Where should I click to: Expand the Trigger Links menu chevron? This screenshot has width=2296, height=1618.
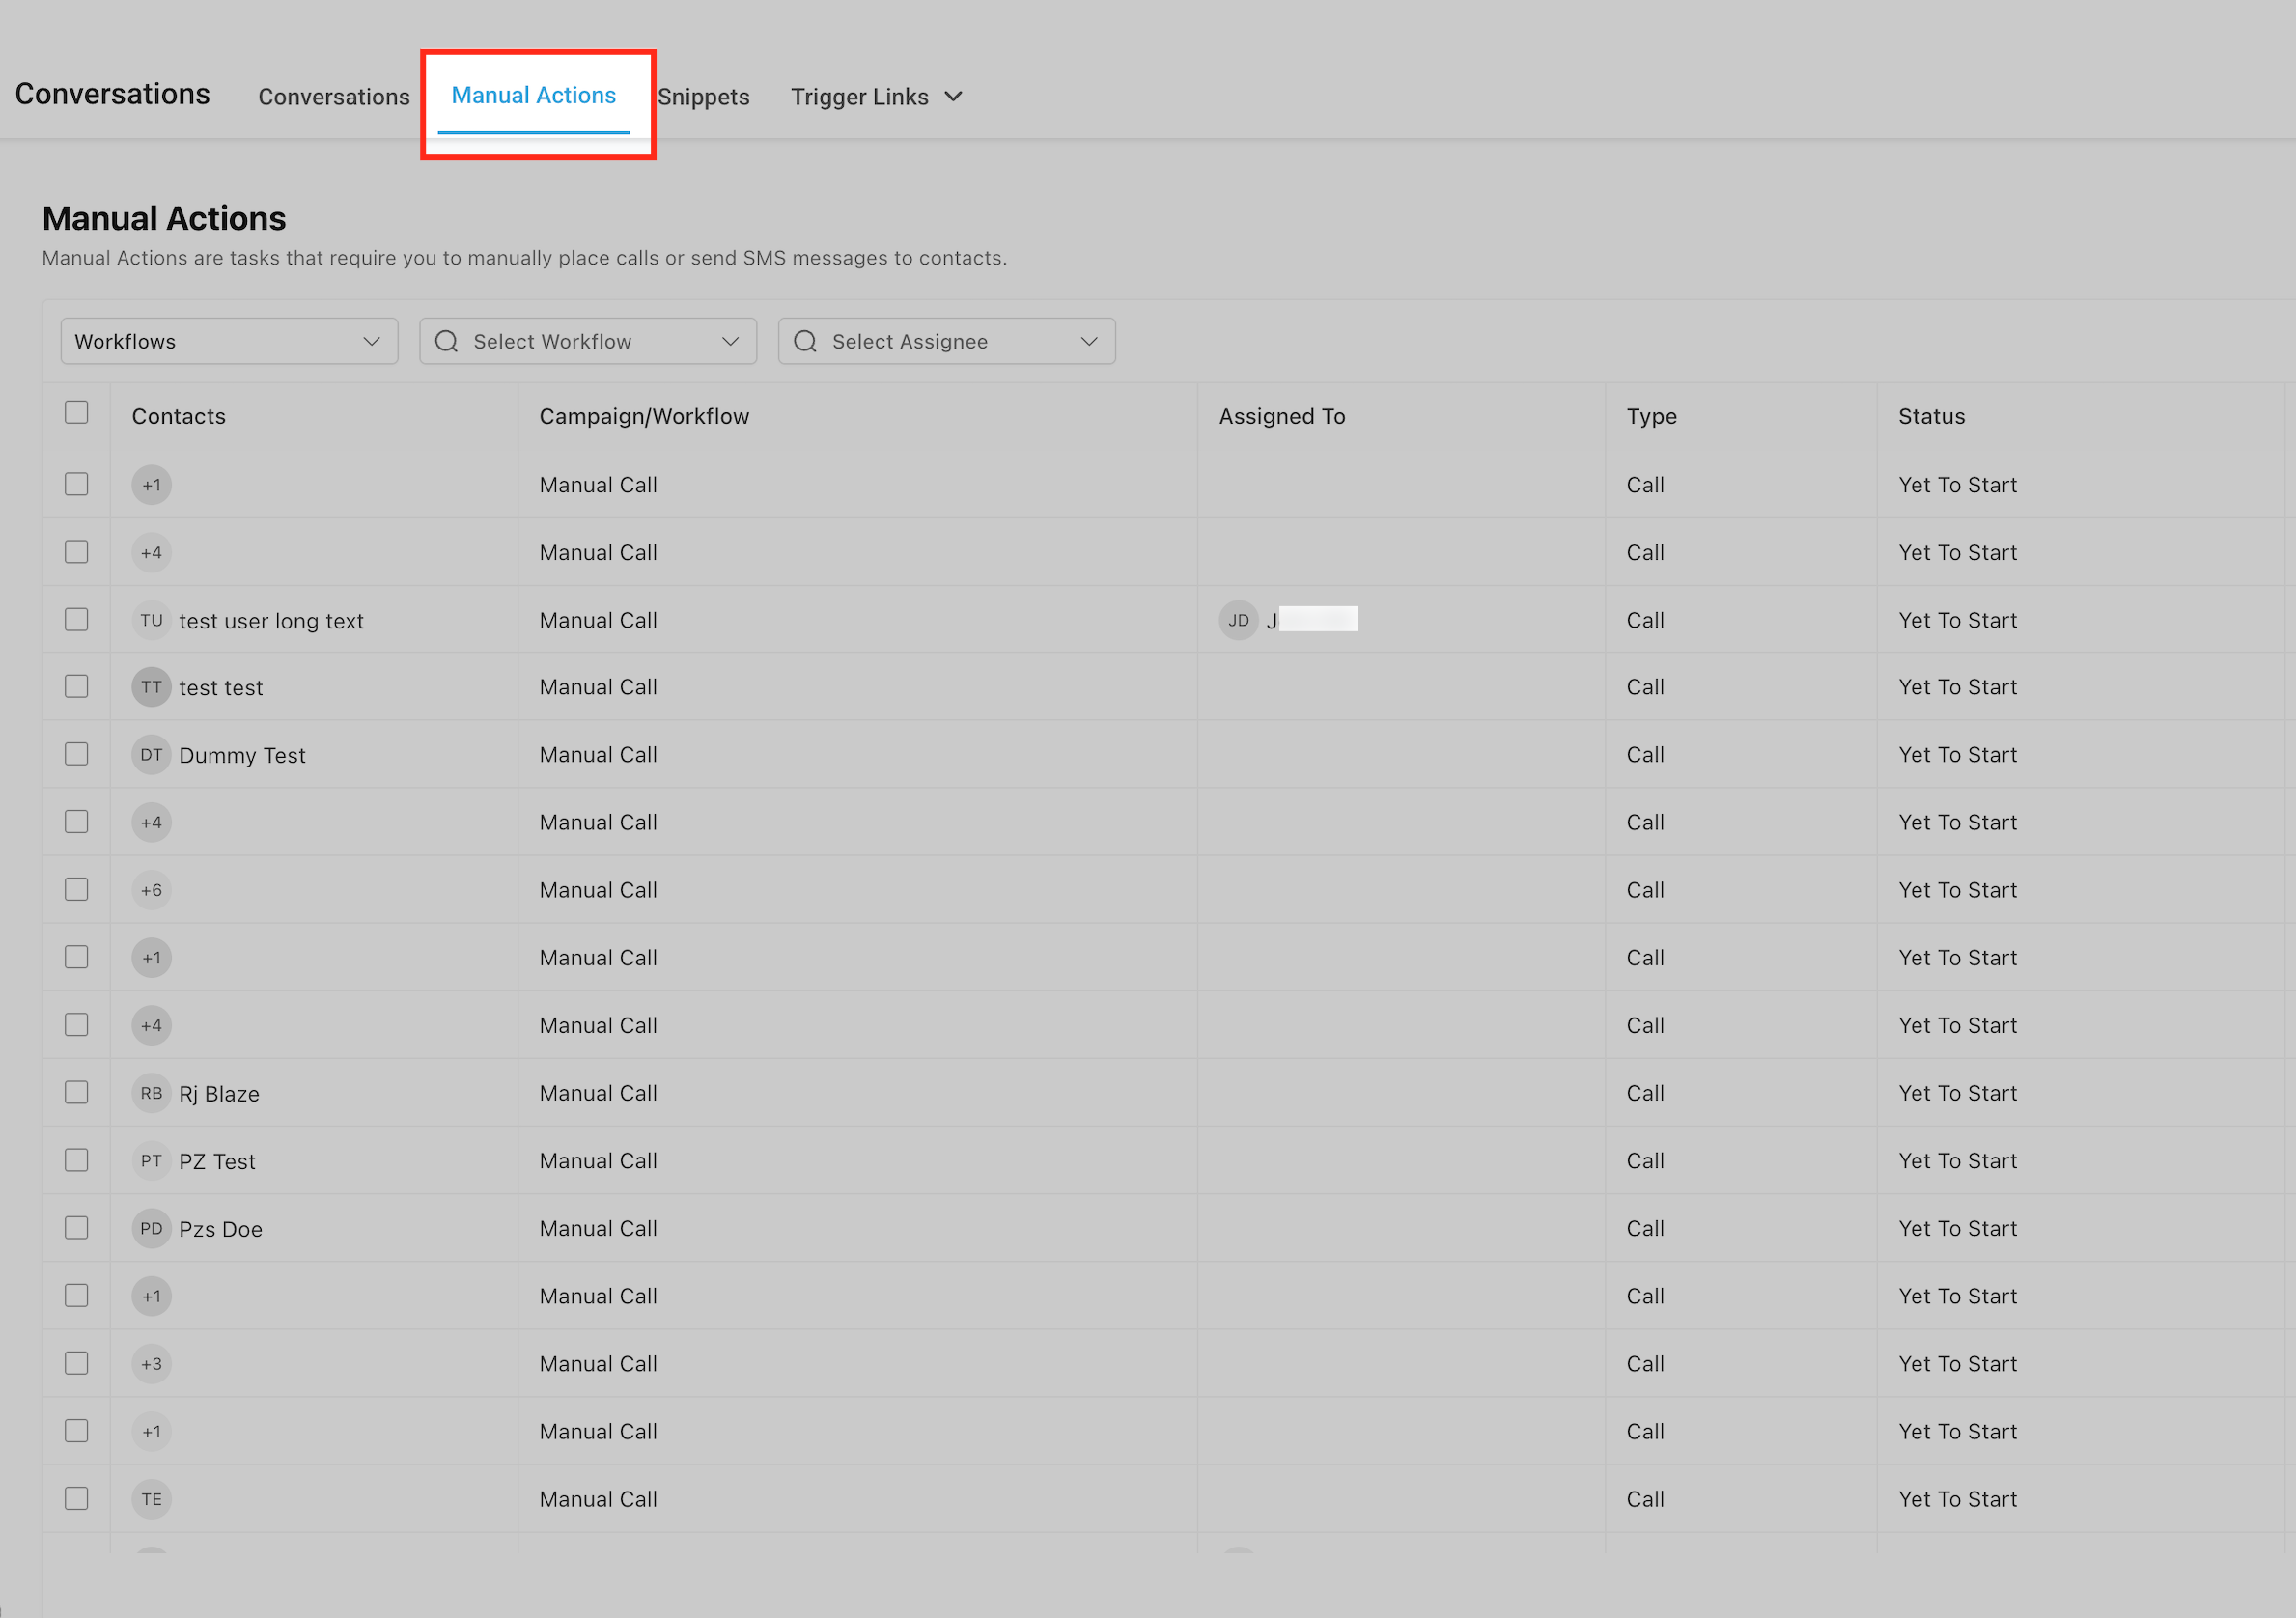(x=953, y=97)
